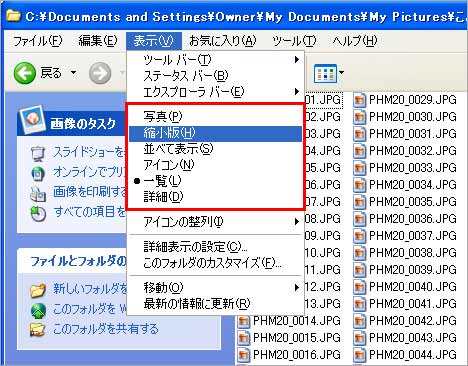This screenshot has width=468, height=366.
Task: Choose このフォルダのカスタマイズ(F)... entry
Action: click(x=215, y=263)
